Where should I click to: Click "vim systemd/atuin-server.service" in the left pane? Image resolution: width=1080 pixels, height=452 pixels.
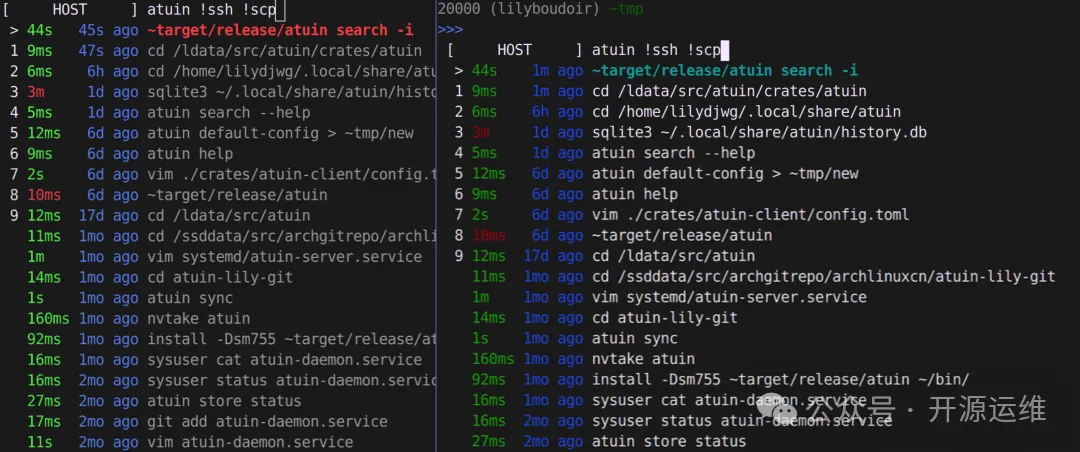point(284,257)
